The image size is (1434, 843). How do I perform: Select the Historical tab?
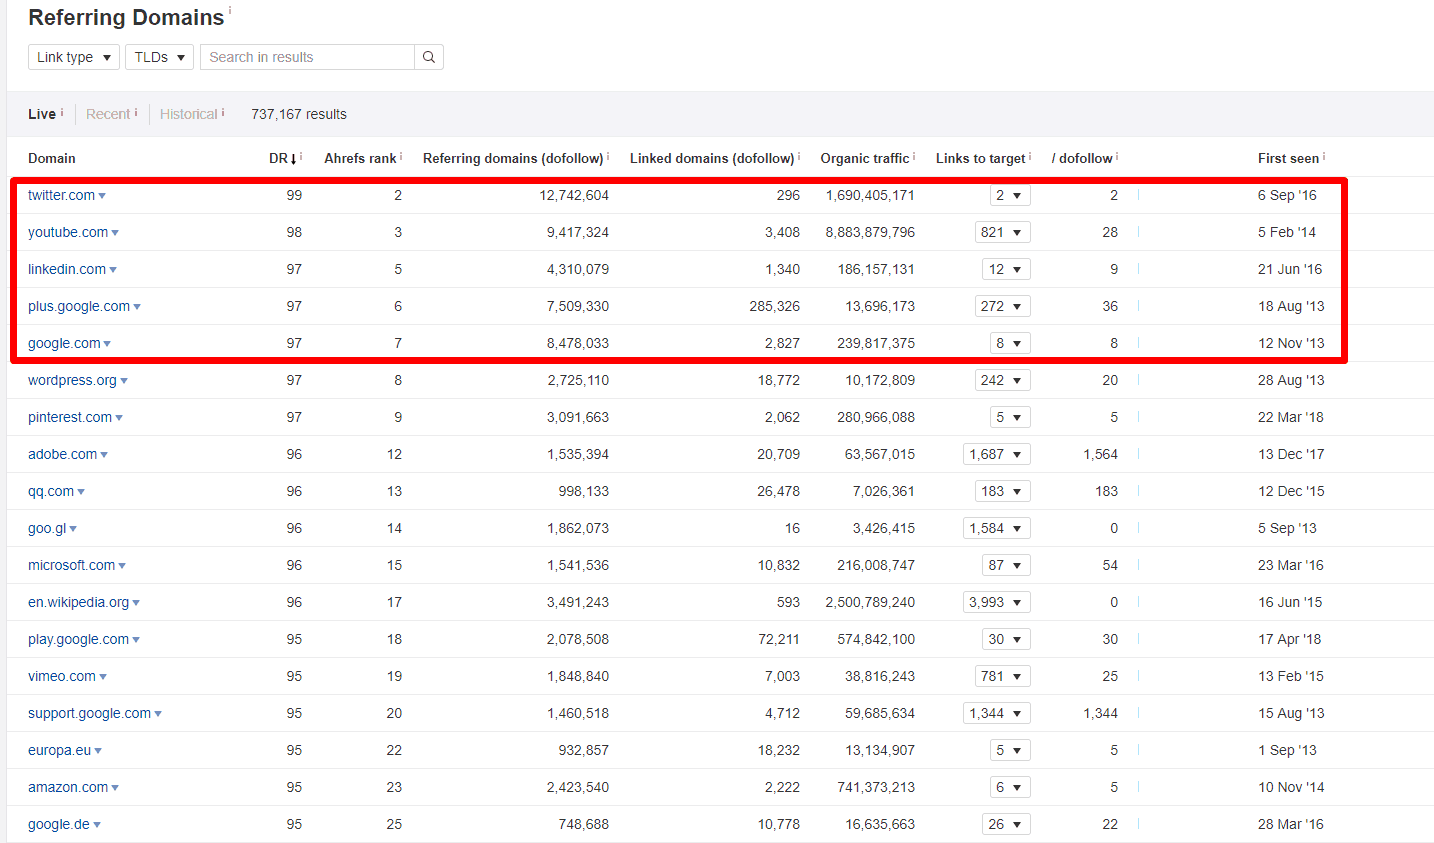[188, 113]
